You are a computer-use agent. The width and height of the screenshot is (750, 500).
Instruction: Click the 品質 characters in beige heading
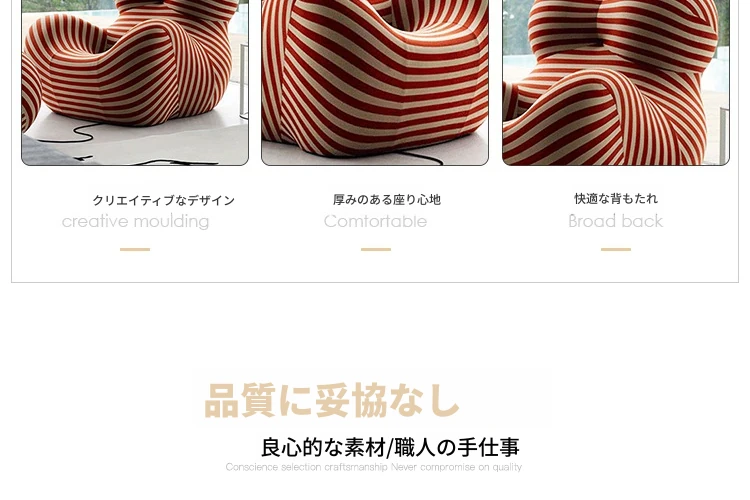click(240, 400)
